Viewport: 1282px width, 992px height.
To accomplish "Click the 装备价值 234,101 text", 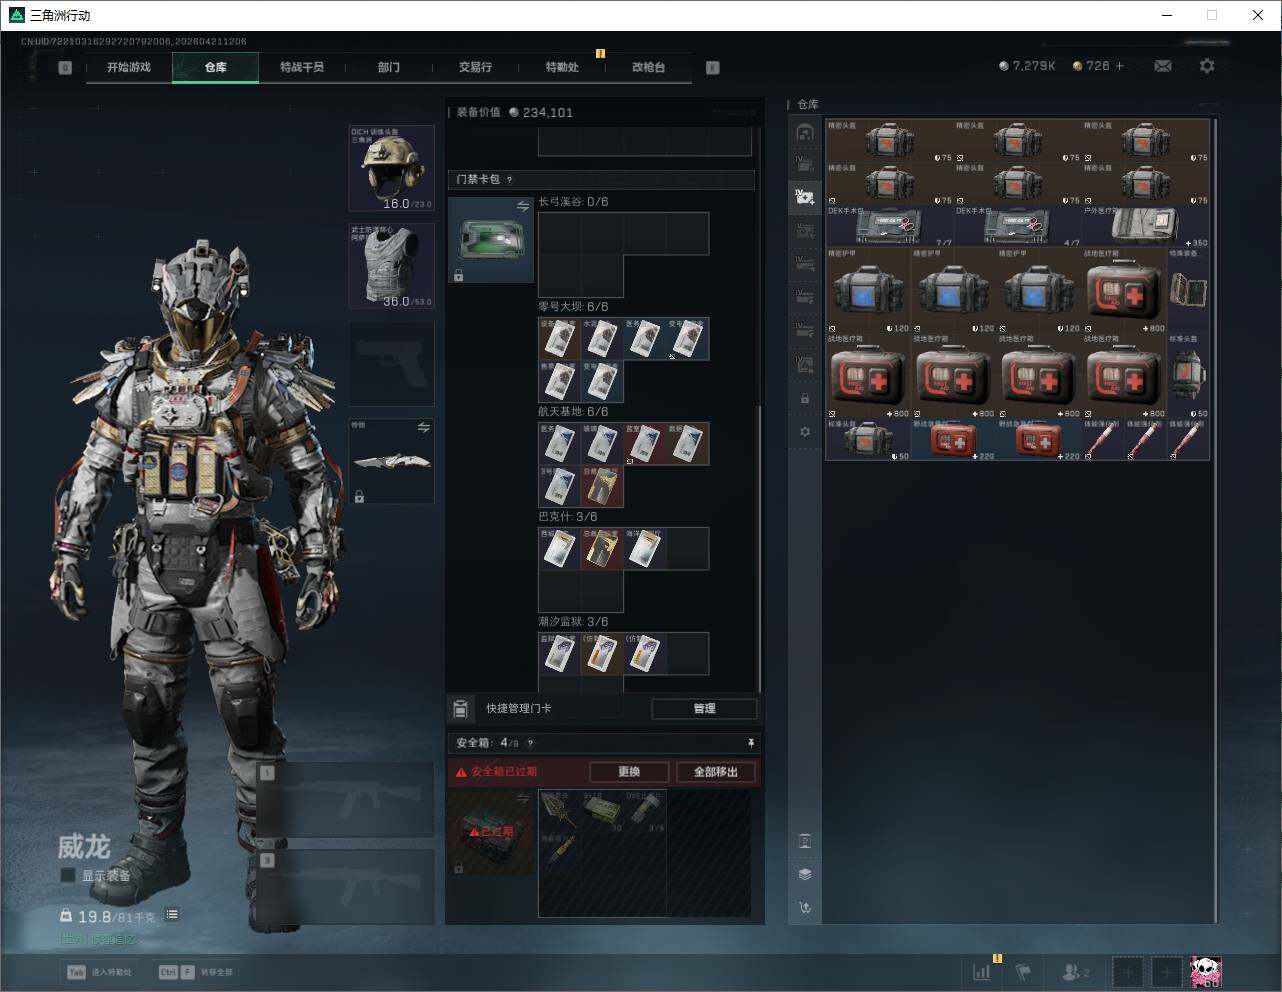I will [x=515, y=112].
